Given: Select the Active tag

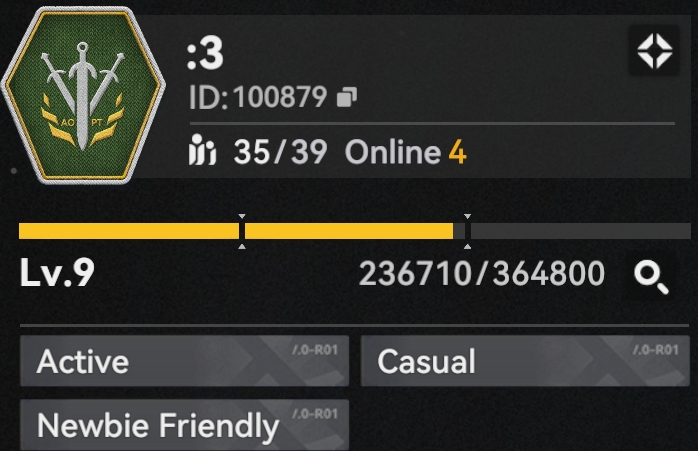Looking at the screenshot, I should tap(184, 361).
